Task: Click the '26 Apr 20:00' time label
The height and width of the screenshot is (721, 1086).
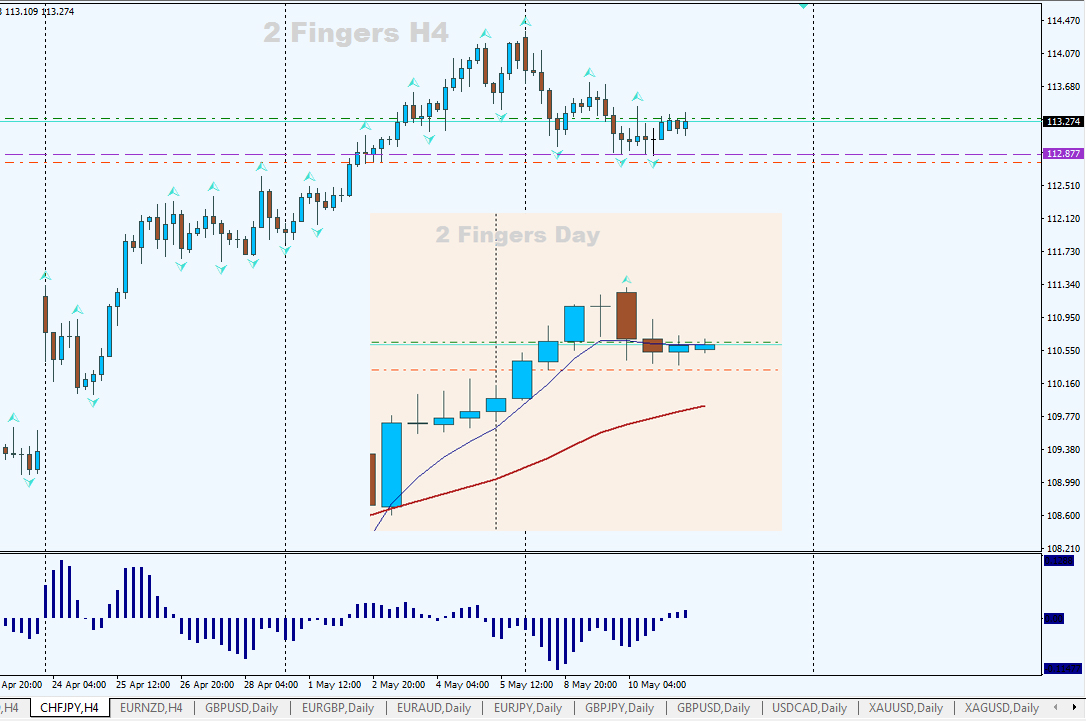Action: pyautogui.click(x=207, y=684)
